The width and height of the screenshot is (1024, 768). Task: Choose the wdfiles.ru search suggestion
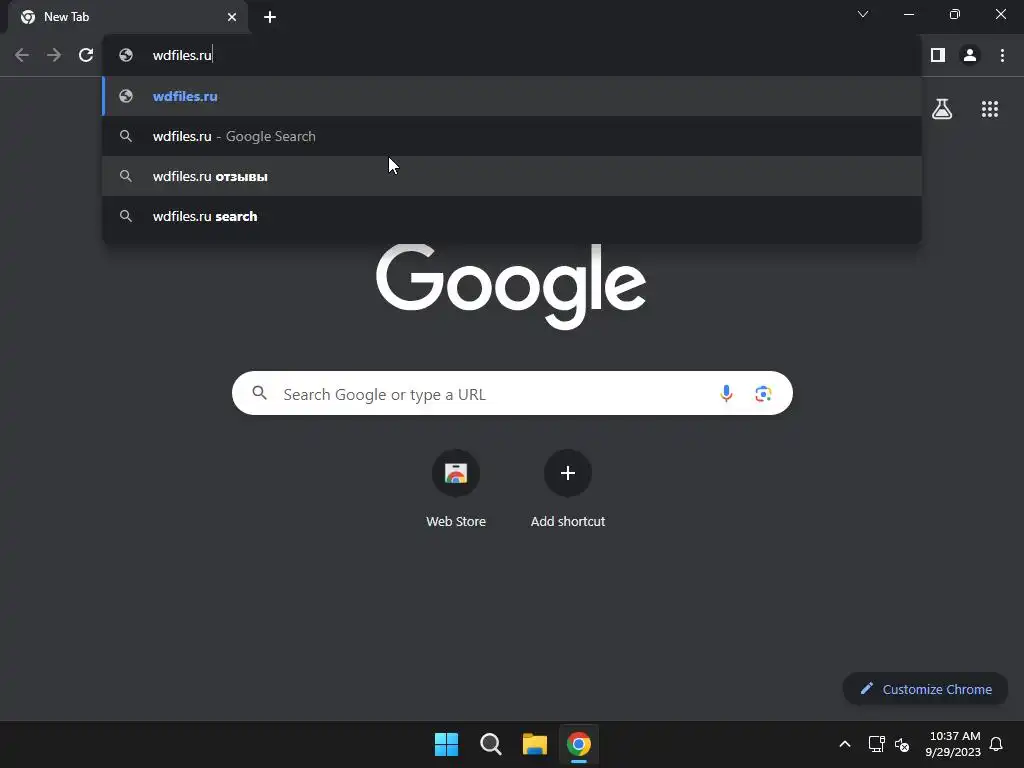coord(512,216)
